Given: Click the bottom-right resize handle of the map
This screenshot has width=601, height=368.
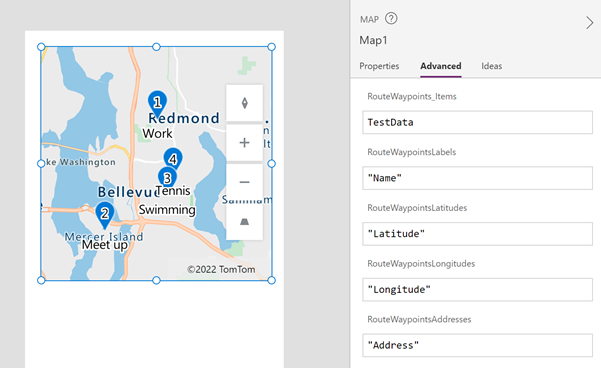Looking at the screenshot, I should coord(271,280).
